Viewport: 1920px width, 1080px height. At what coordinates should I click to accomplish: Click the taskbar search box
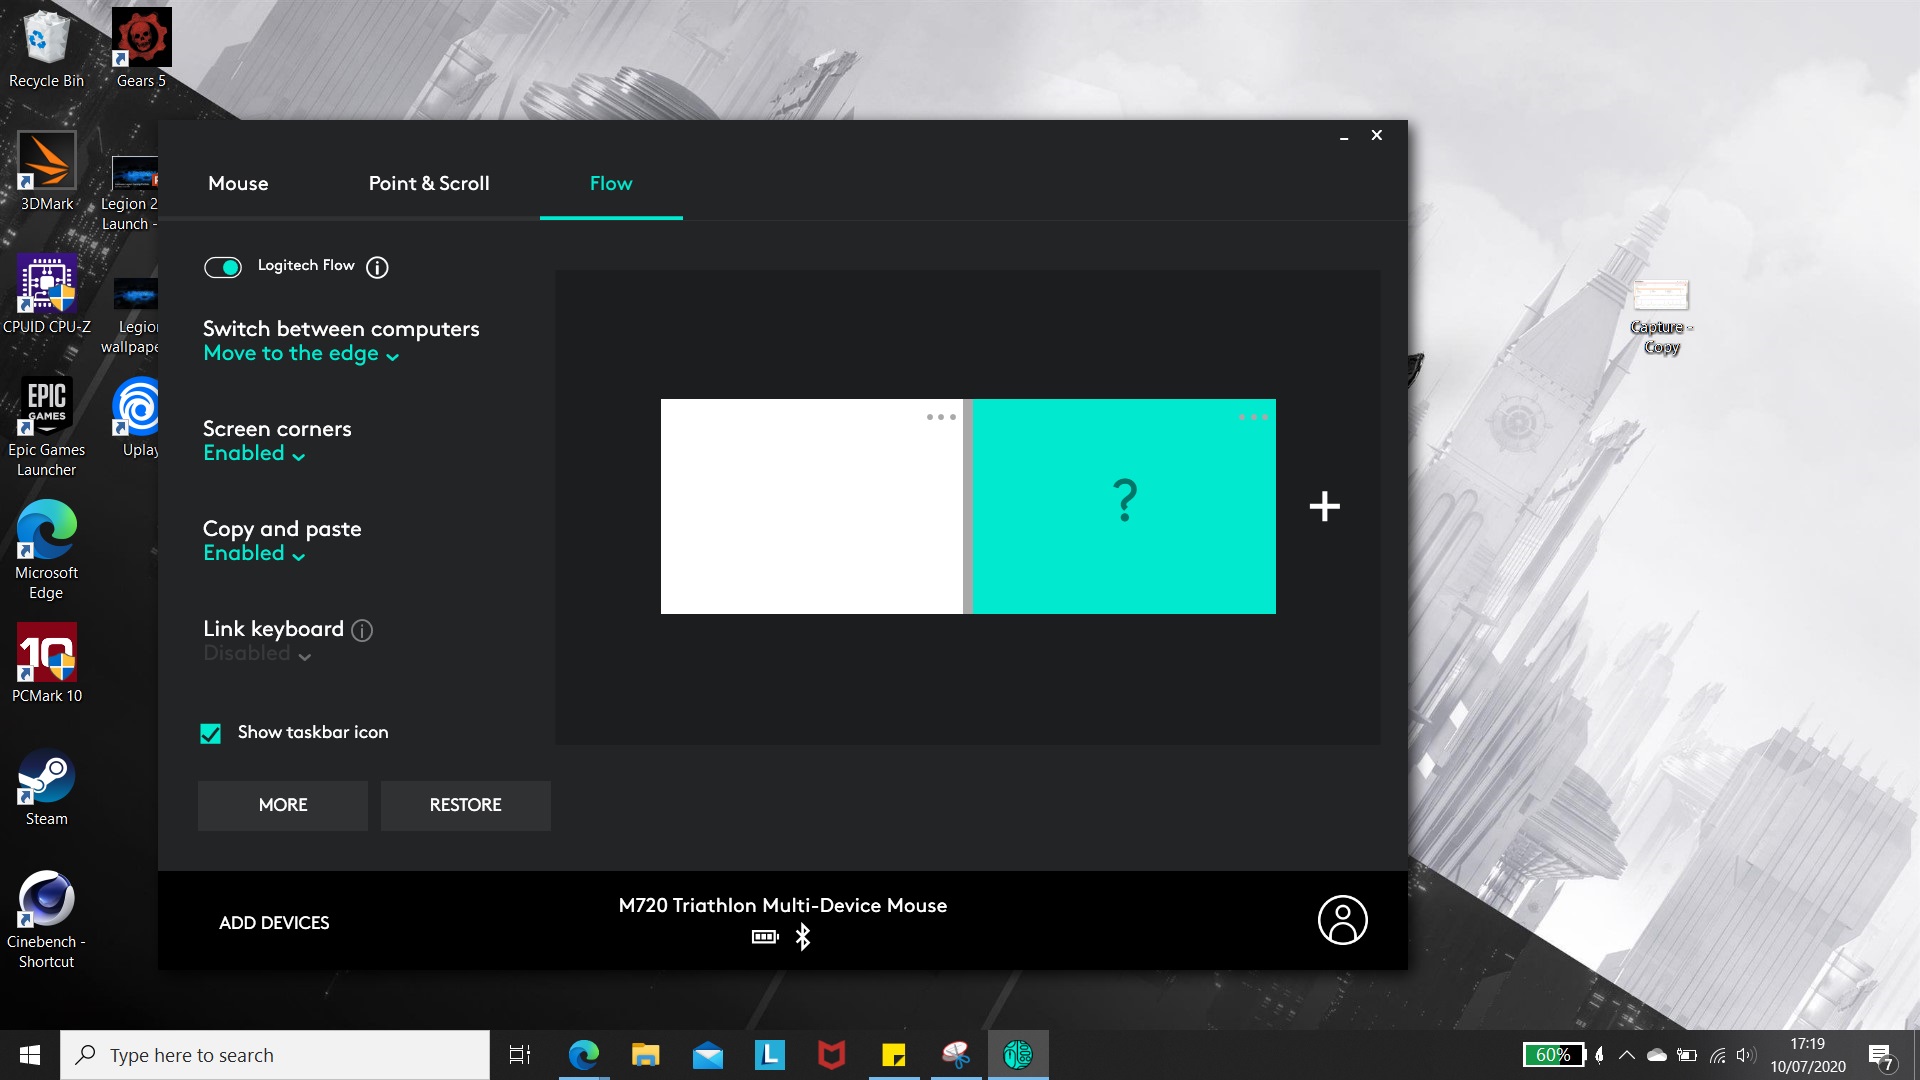click(x=275, y=1055)
